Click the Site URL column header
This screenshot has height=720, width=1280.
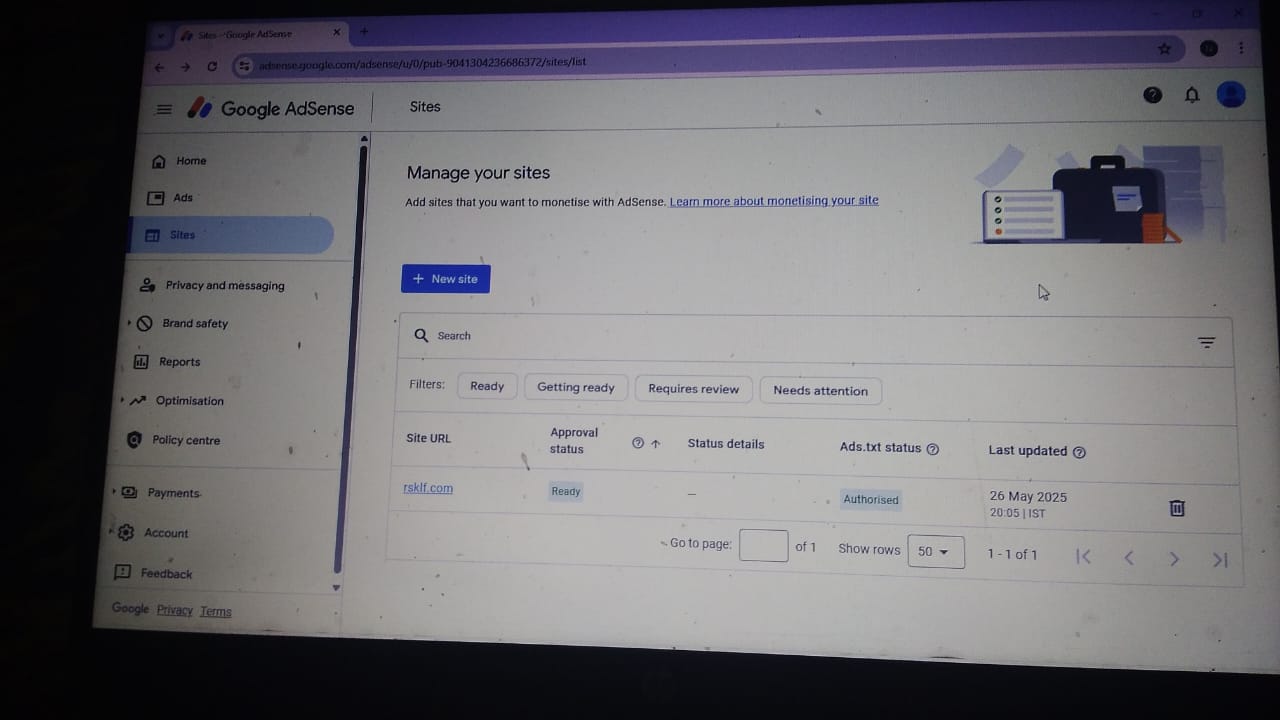[429, 438]
